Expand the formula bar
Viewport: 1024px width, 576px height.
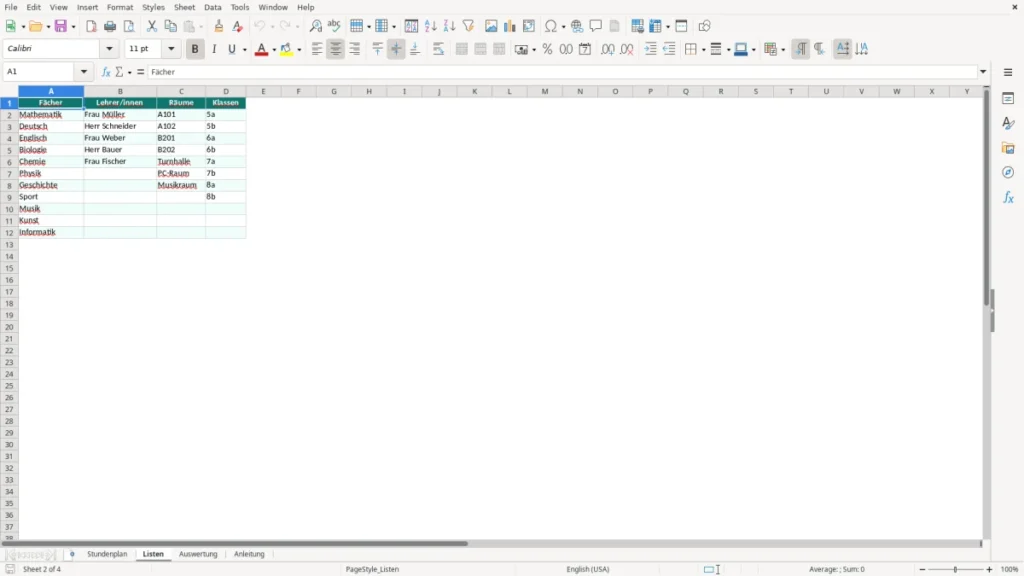983,72
